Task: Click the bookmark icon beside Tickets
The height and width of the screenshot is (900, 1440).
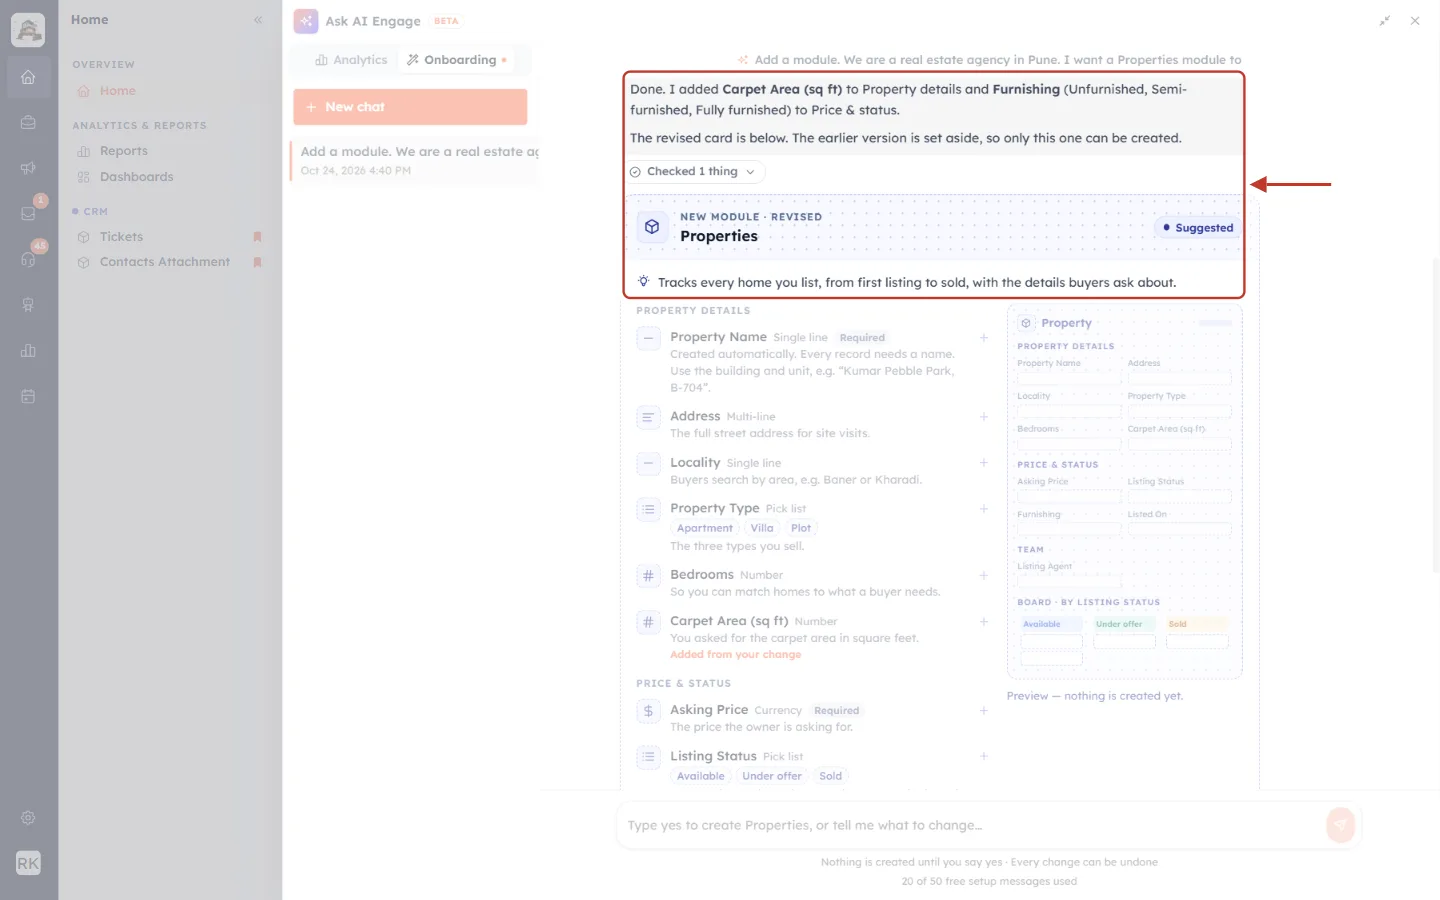Action: click(x=257, y=237)
